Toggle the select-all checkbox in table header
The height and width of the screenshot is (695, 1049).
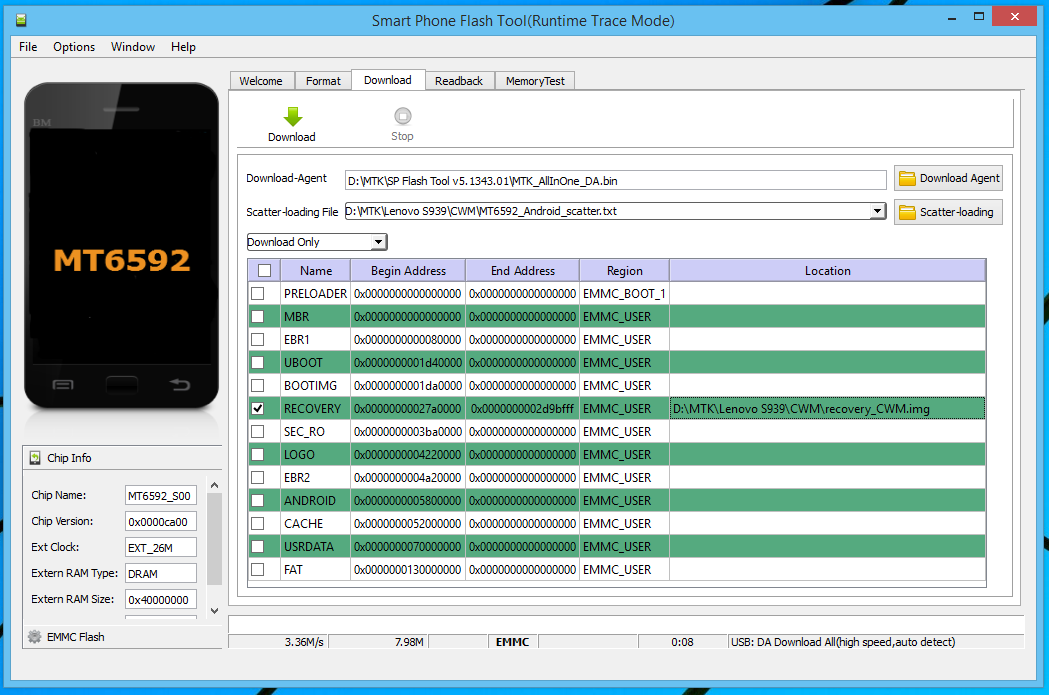(264, 271)
